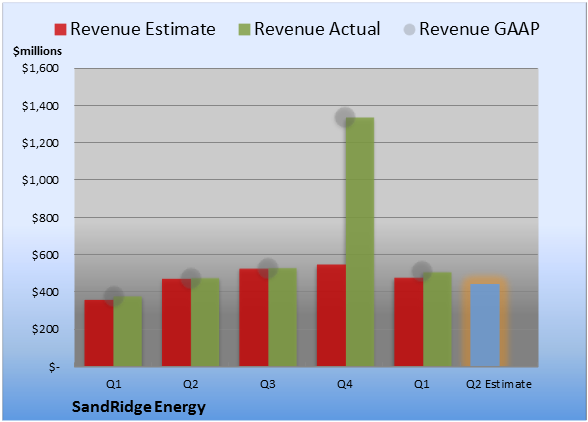588x422 pixels.
Task: Click the '$400' axis value
Action: (45, 292)
